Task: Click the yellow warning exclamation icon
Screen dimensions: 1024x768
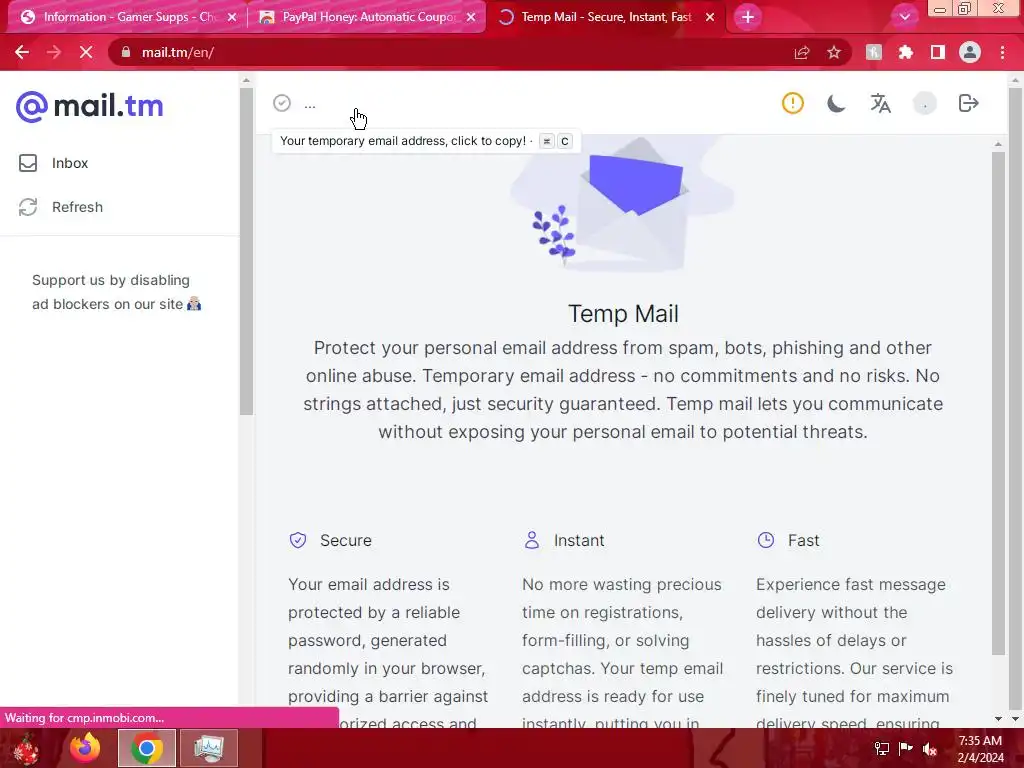Action: click(x=793, y=103)
